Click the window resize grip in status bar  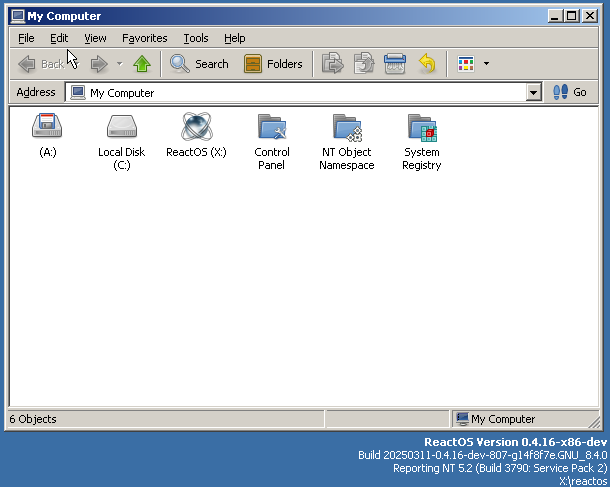point(594,422)
